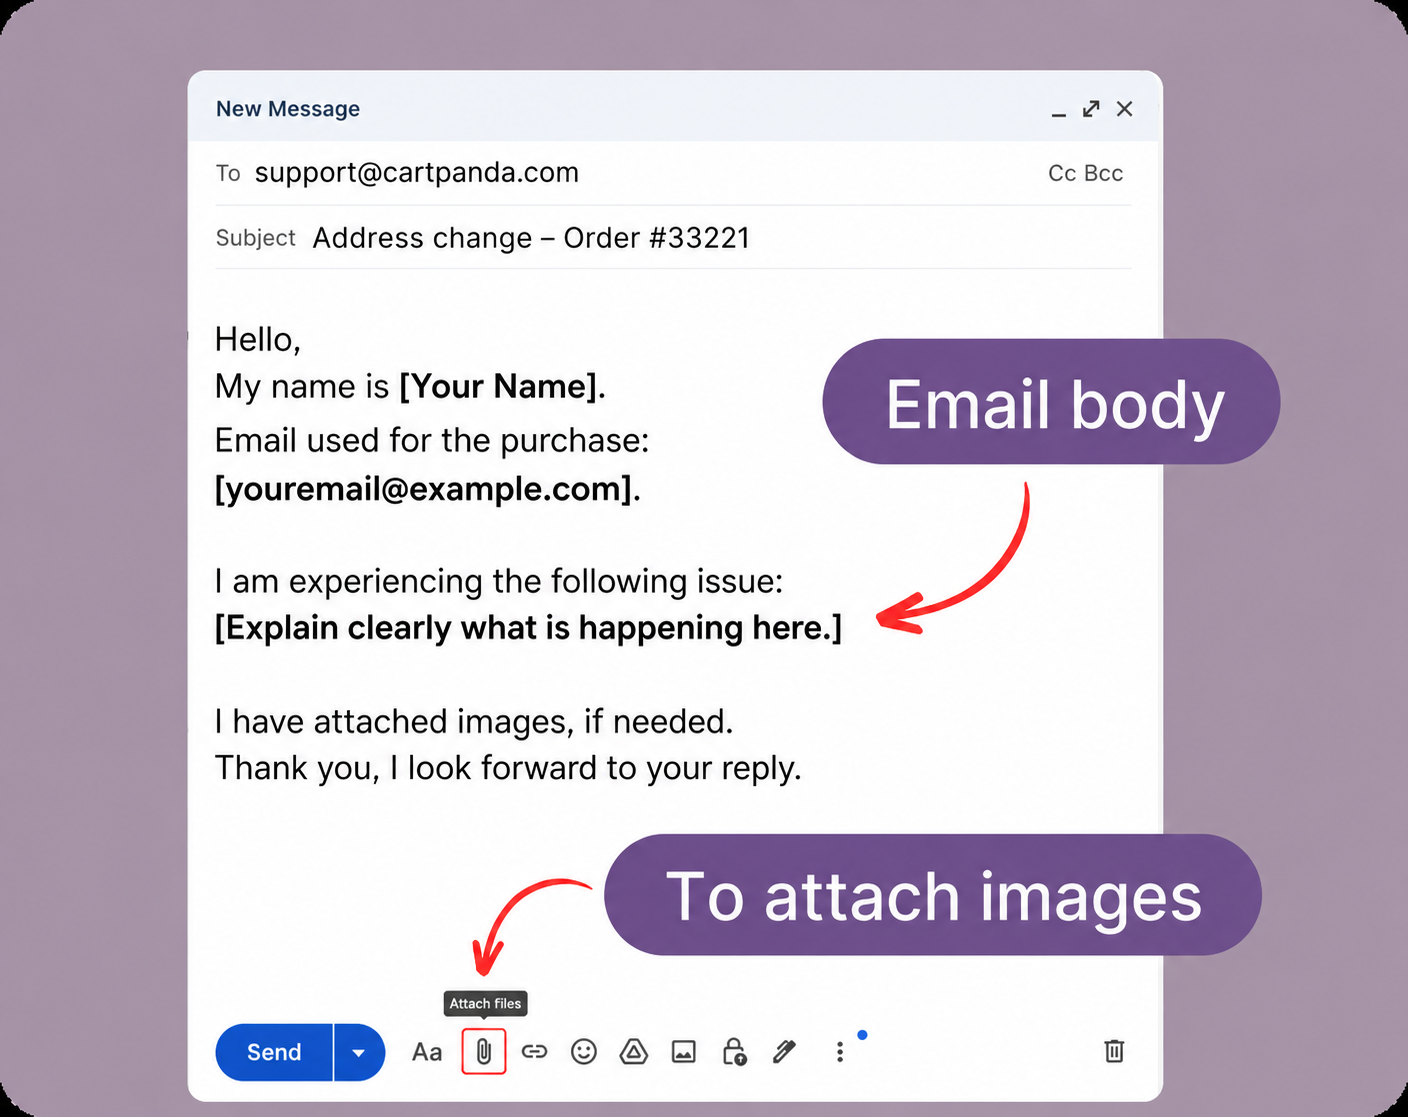The height and width of the screenshot is (1117, 1408).
Task: Click the Send button
Action: click(274, 1052)
